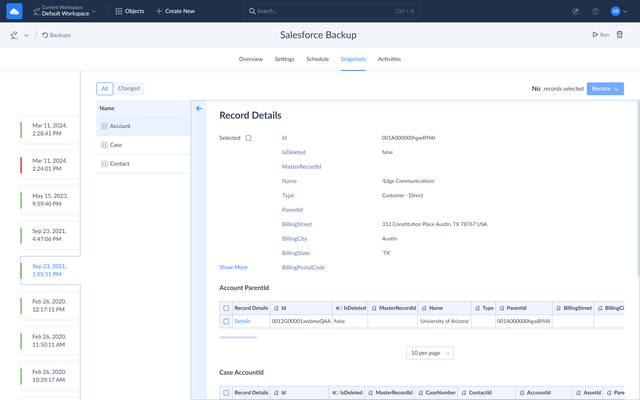Image resolution: width=640 pixels, height=400 pixels.
Task: Click the back arrow beside Record Details
Action: [x=199, y=108]
